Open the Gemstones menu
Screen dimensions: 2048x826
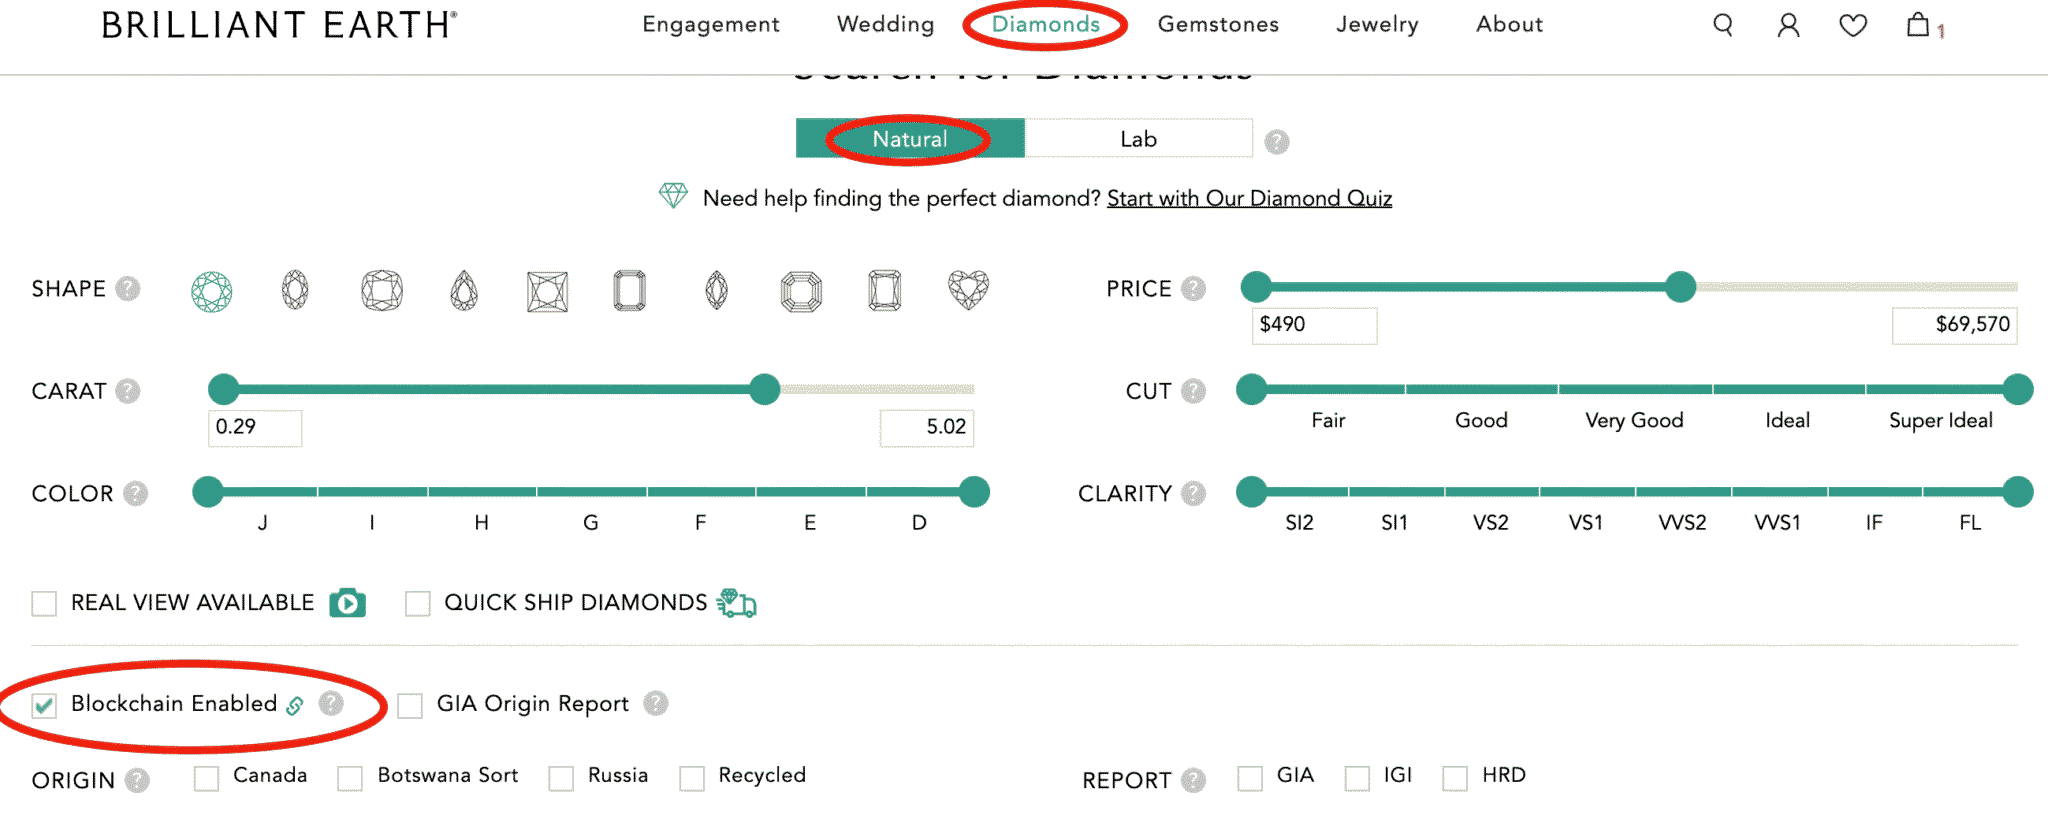[1218, 25]
